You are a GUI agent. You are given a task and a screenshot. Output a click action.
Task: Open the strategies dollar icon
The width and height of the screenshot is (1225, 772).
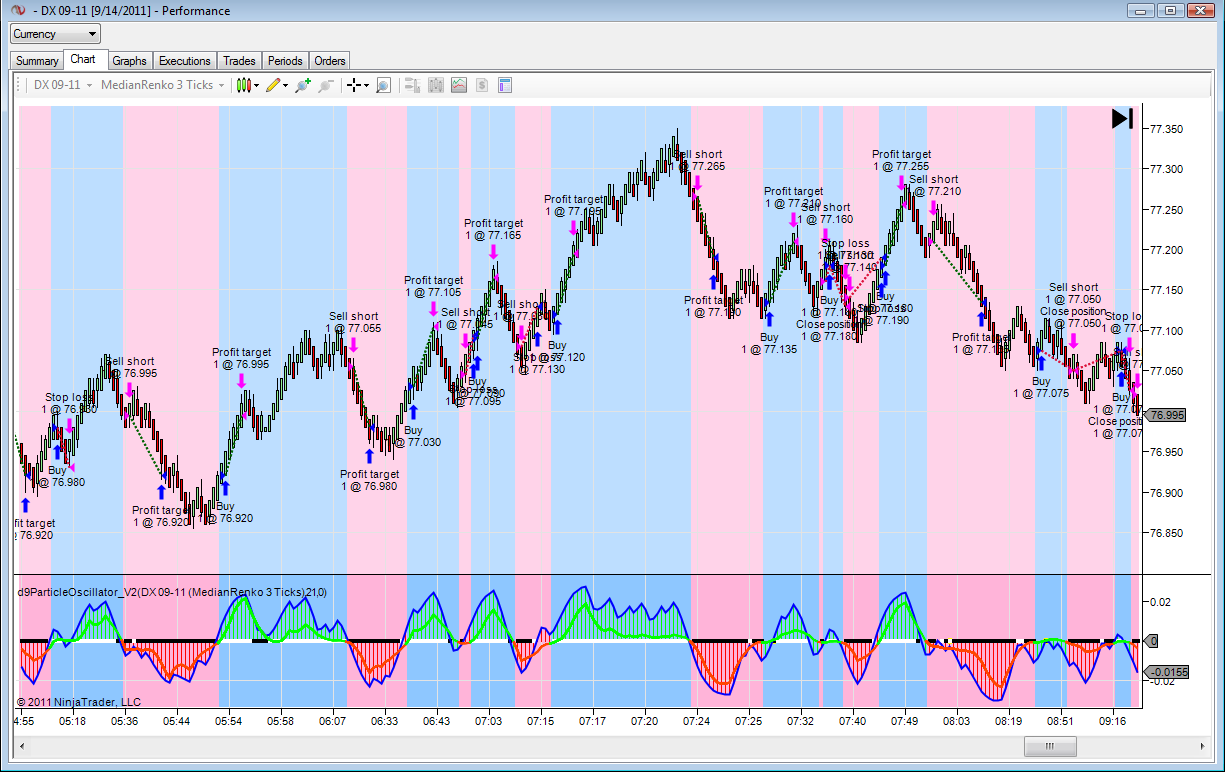(482, 85)
